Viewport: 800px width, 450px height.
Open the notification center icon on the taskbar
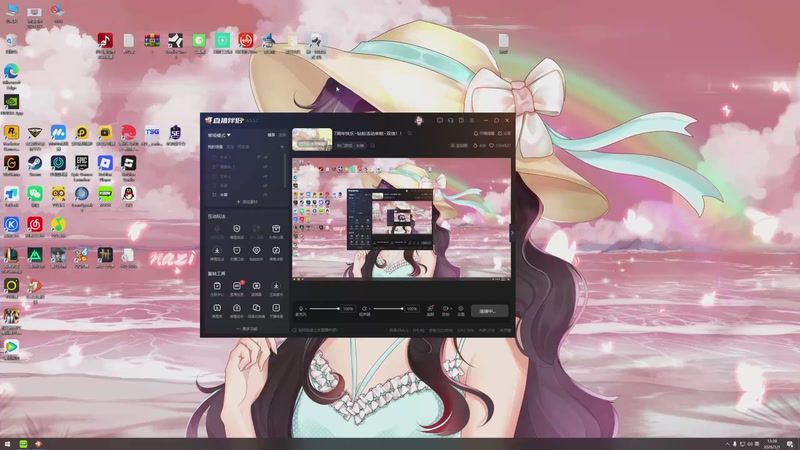(791, 444)
